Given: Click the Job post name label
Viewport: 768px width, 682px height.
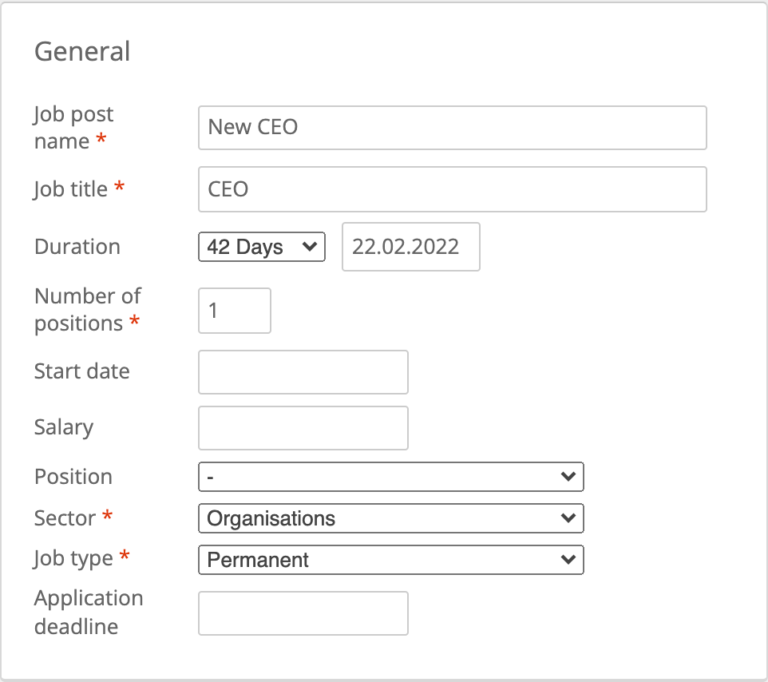Looking at the screenshot, I should click(73, 128).
